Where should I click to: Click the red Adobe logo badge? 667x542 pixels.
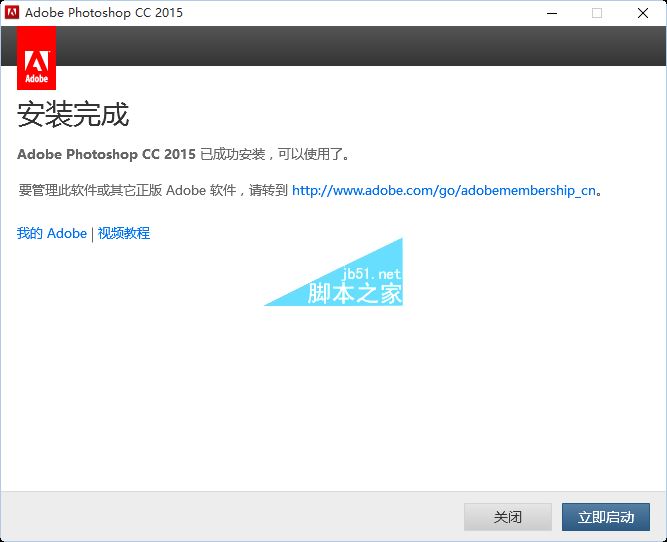coord(37,58)
